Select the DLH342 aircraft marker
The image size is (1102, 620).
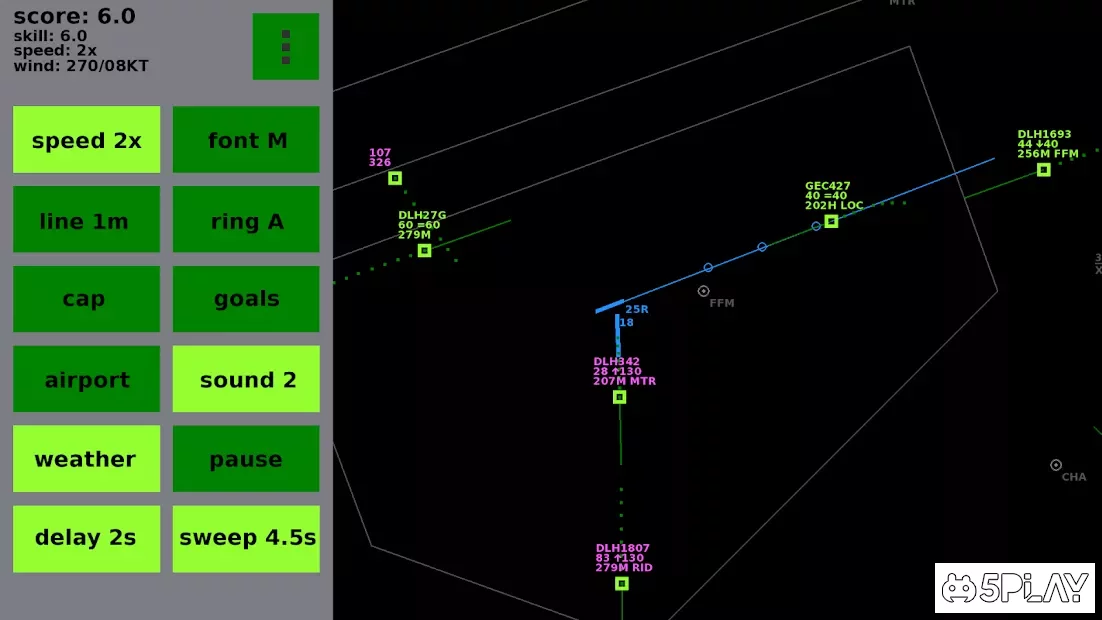pos(619,397)
